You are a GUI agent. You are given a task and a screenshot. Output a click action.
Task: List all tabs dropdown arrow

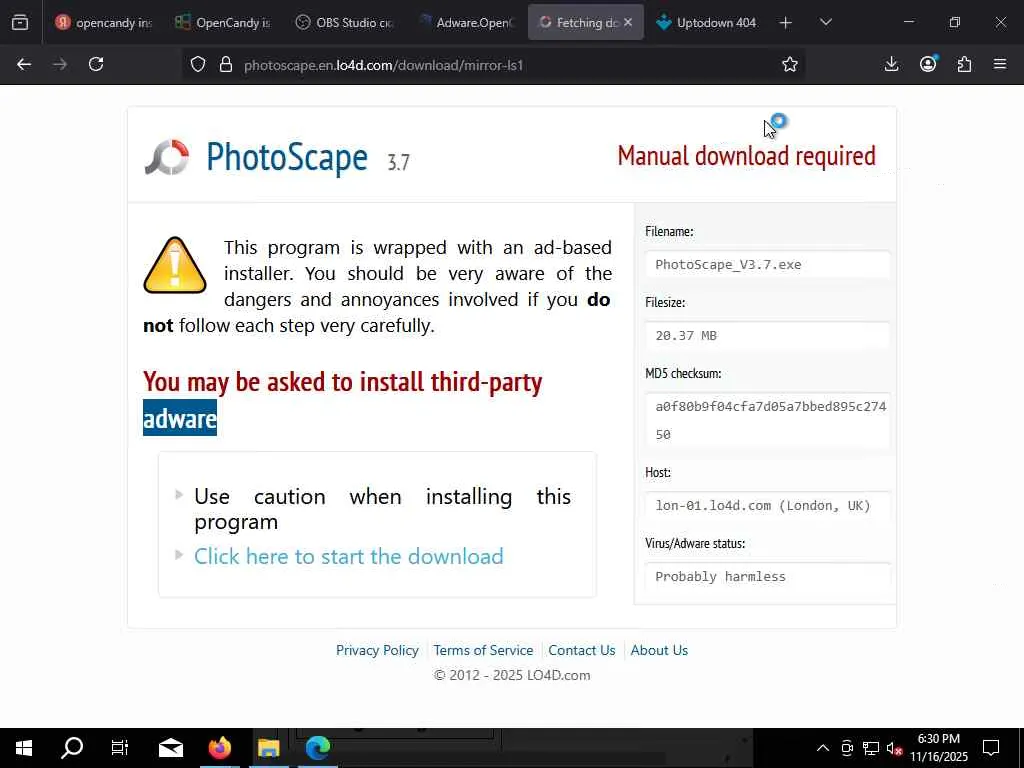click(x=825, y=23)
